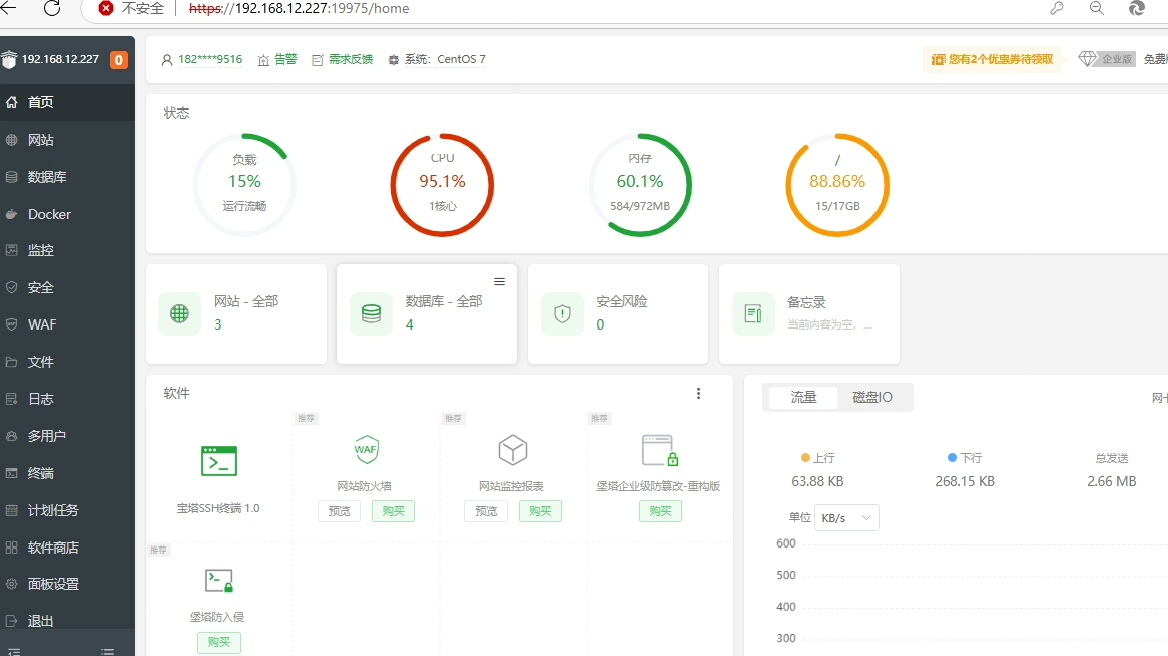This screenshot has height=656, width=1168.
Task: Open the 宝塔SSH终端 1.0 icon
Action: coord(218,461)
